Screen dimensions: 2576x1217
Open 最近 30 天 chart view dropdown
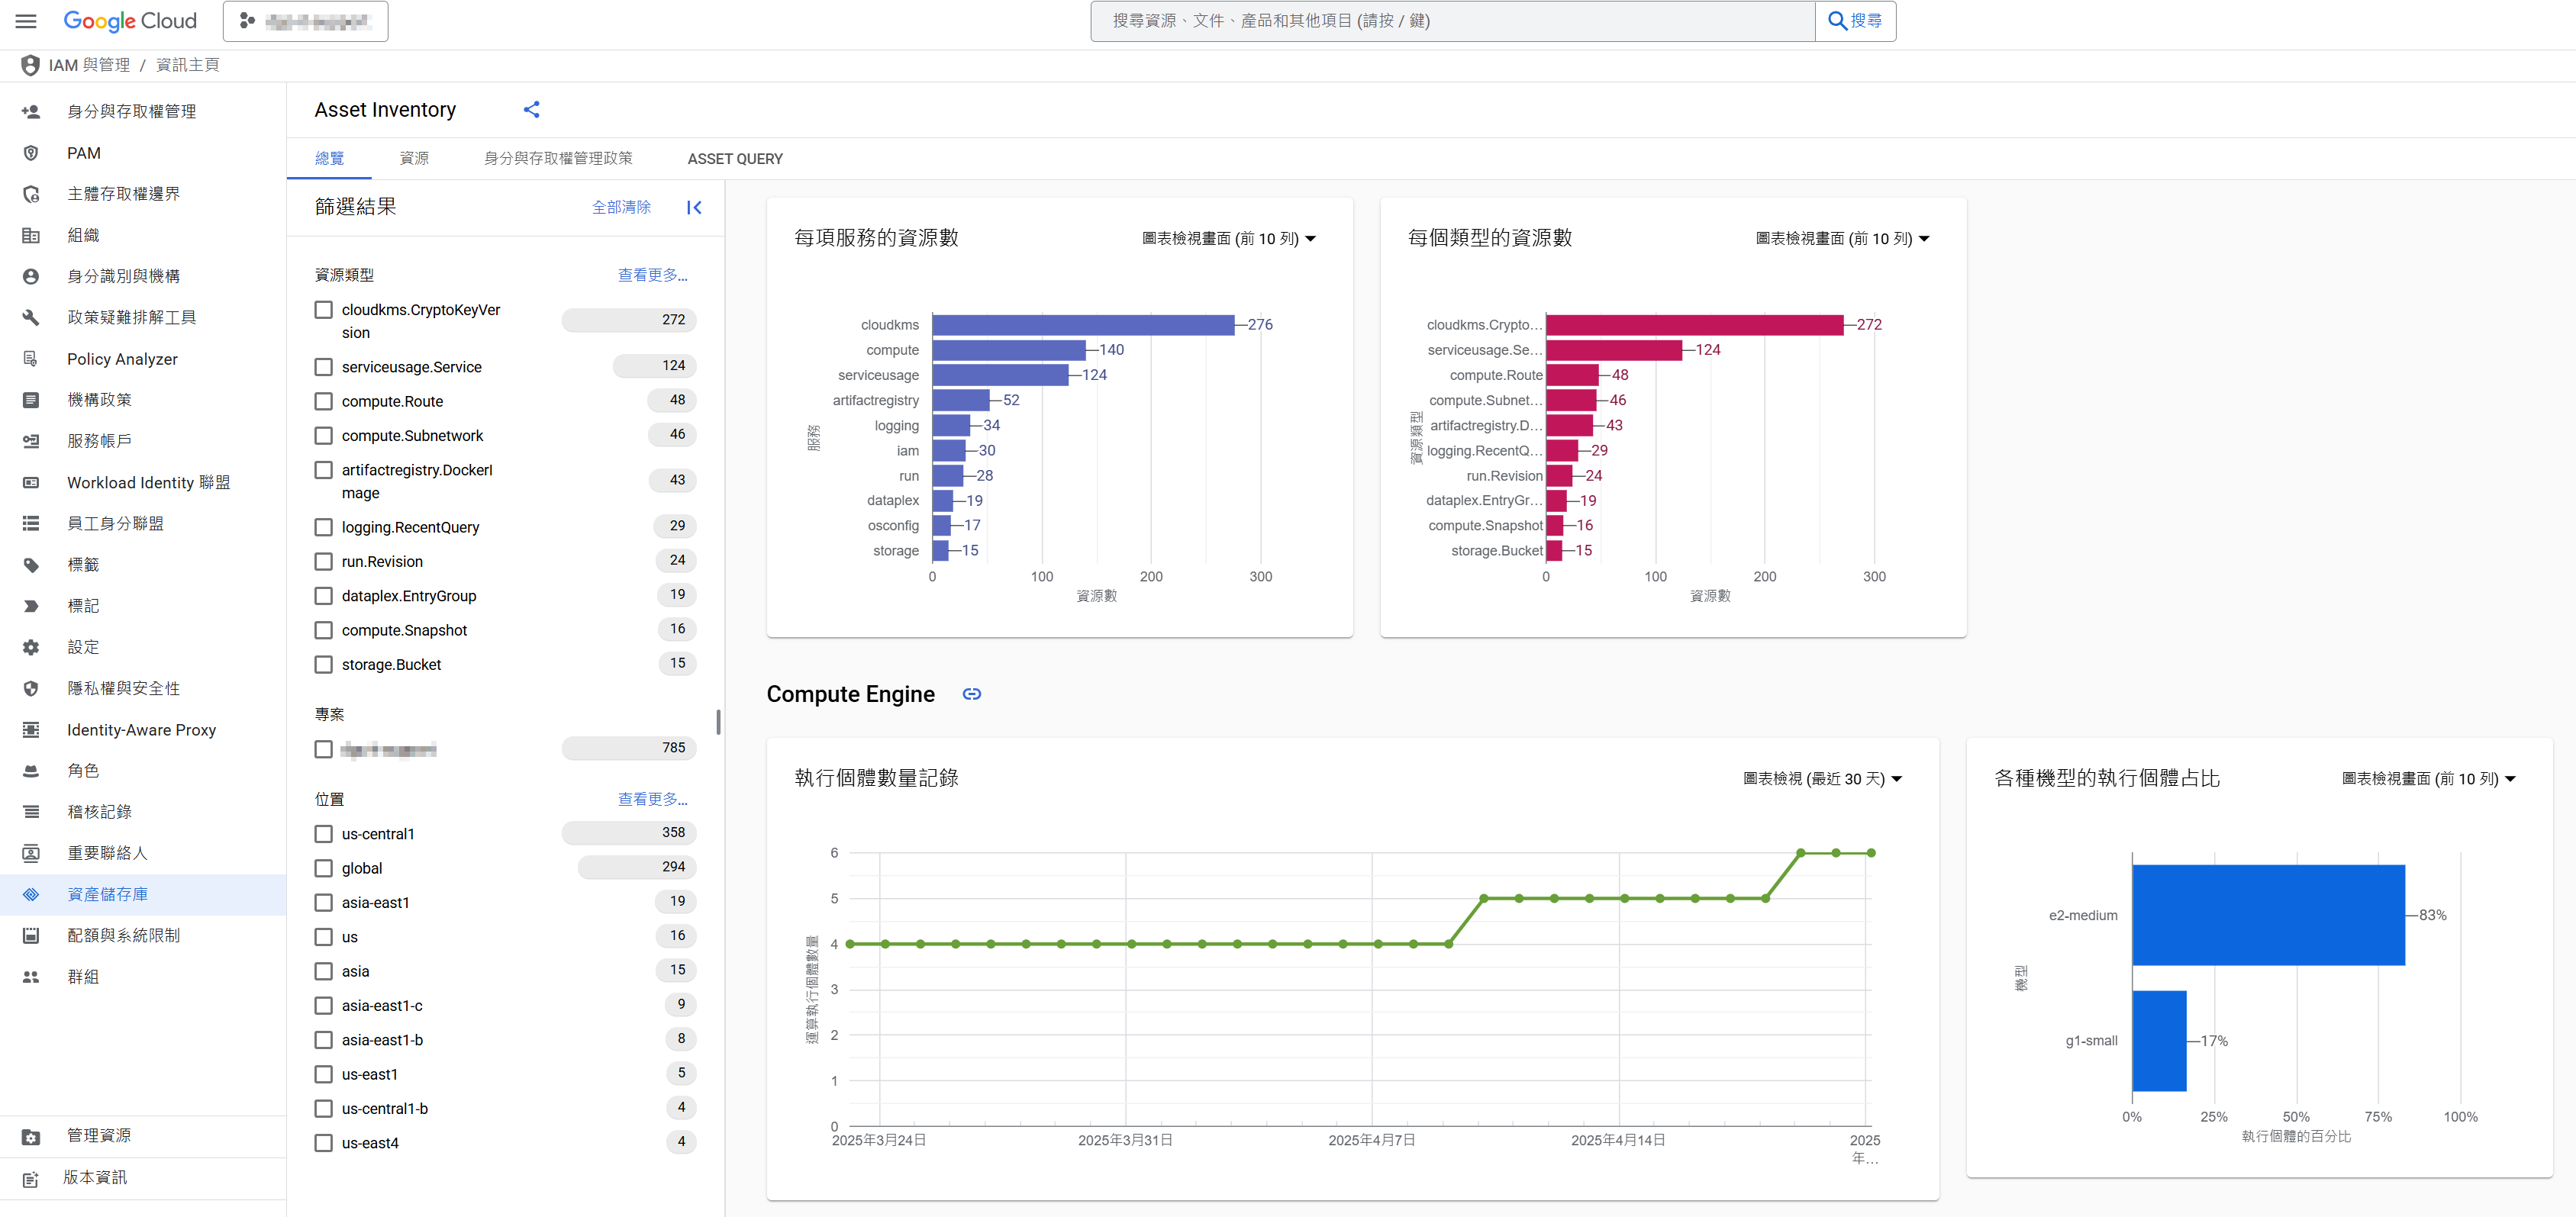pyautogui.click(x=1822, y=779)
